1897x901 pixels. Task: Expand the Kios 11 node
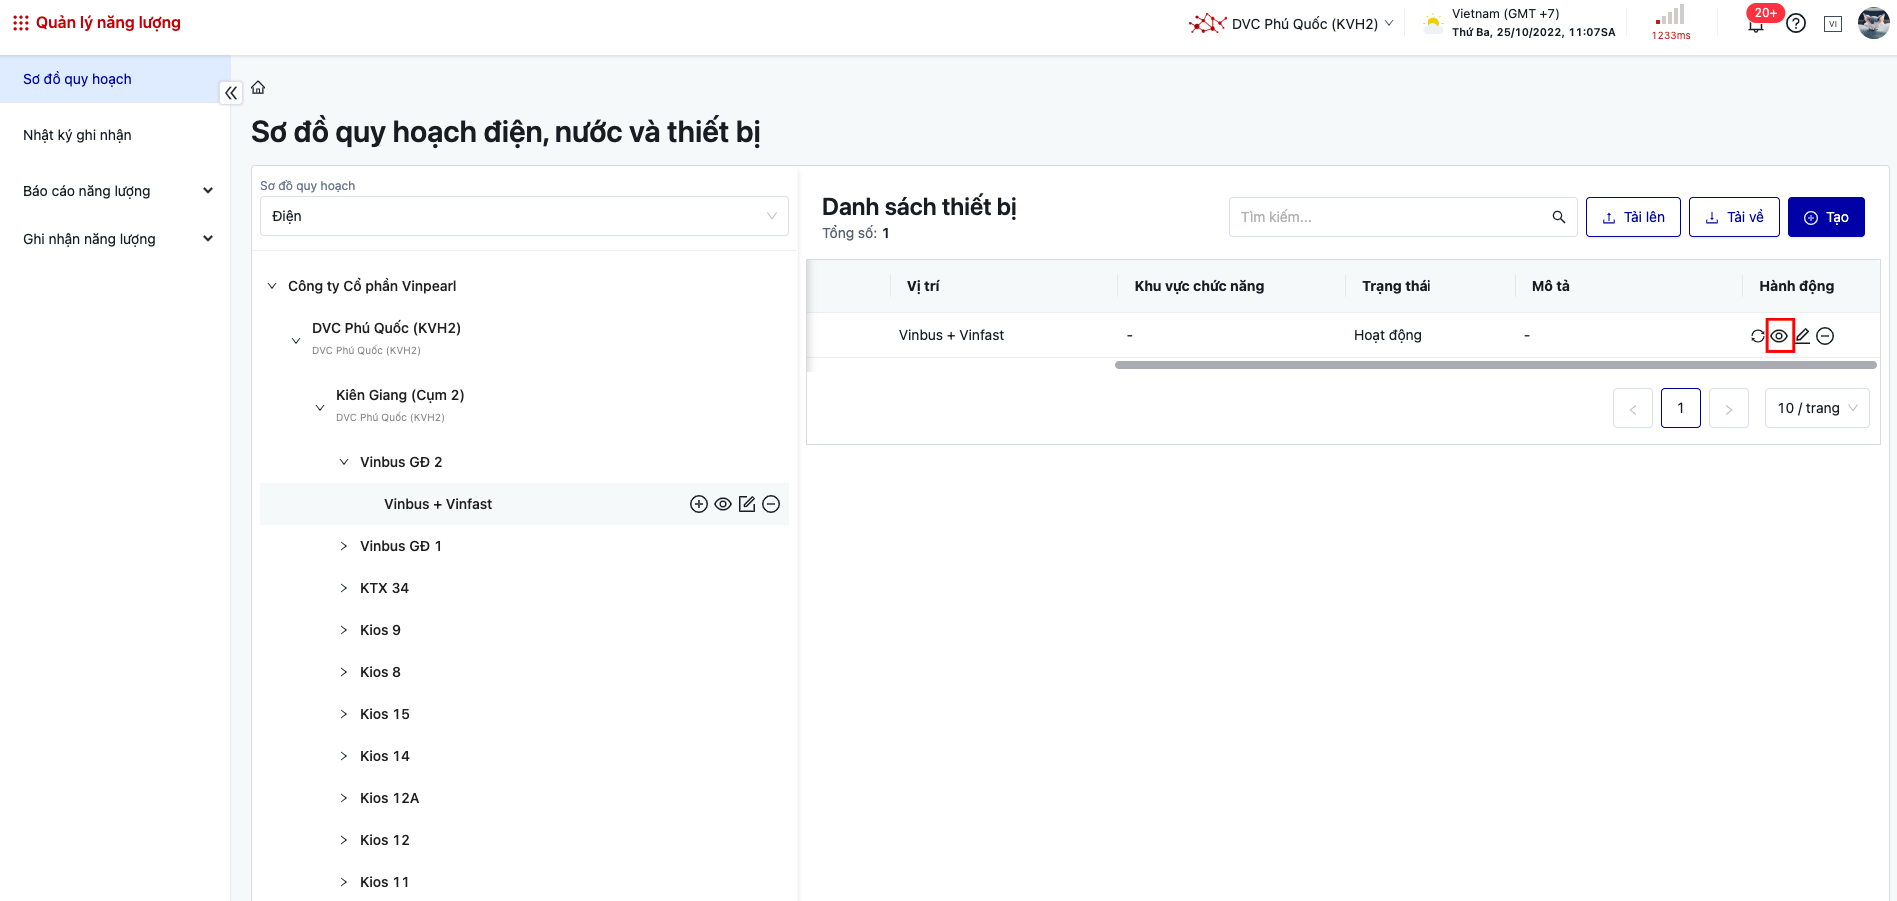pyautogui.click(x=344, y=882)
